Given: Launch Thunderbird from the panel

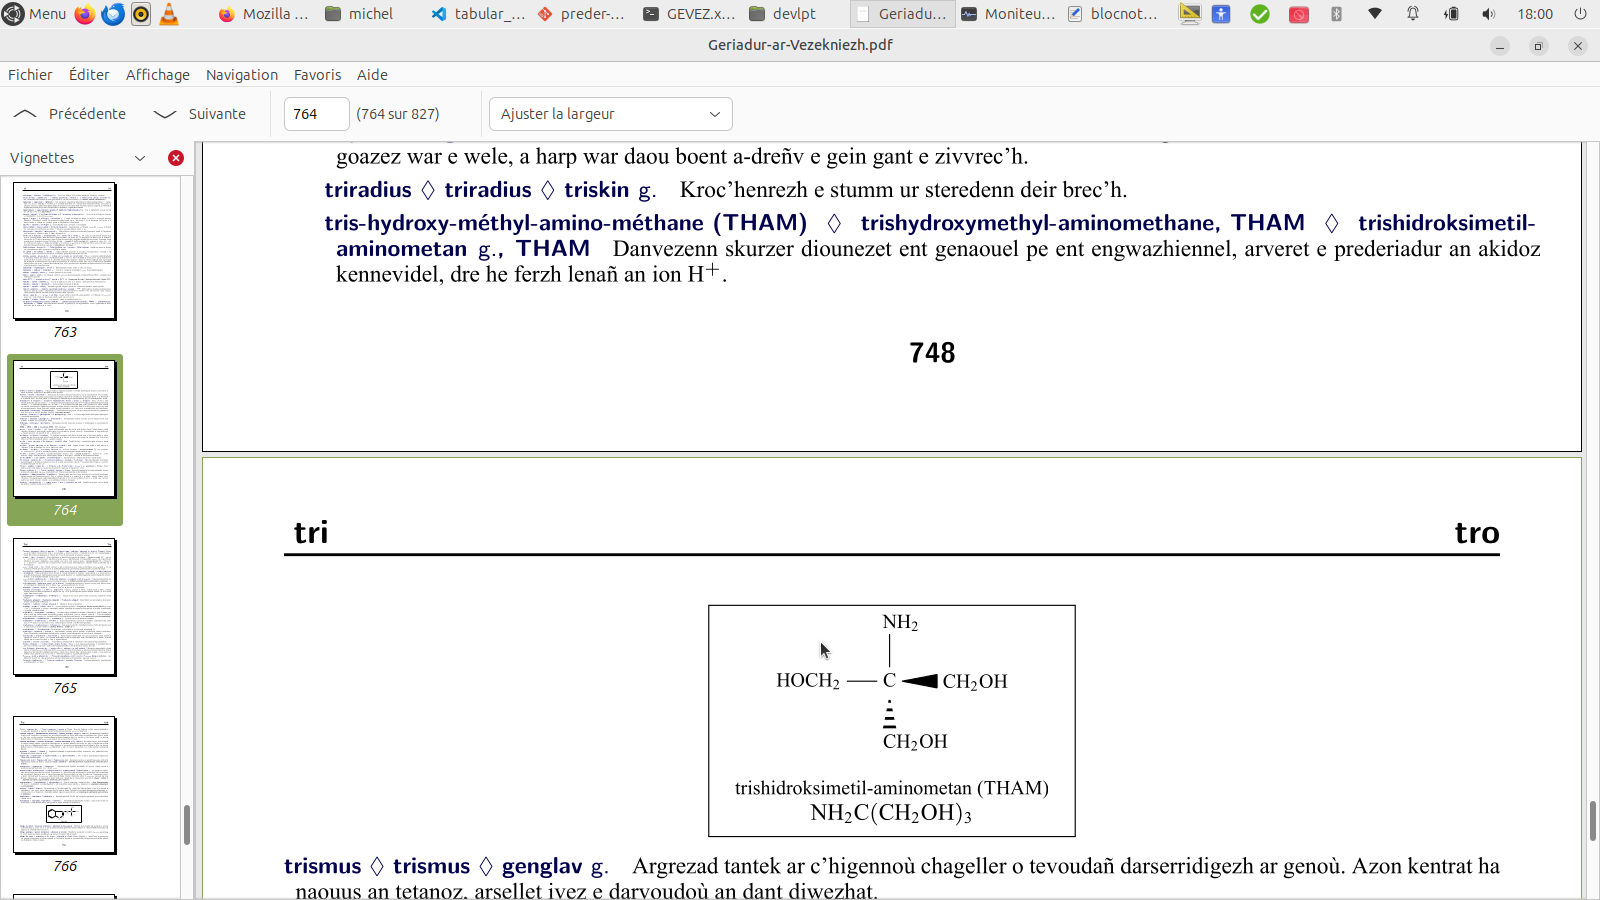Looking at the screenshot, I should pyautogui.click(x=113, y=14).
